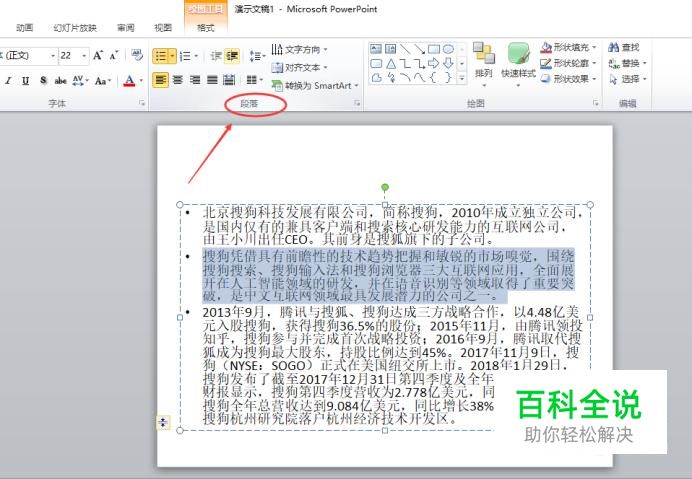692x479 pixels.
Task: Select the text box shape in the gallery
Action: 376,49
